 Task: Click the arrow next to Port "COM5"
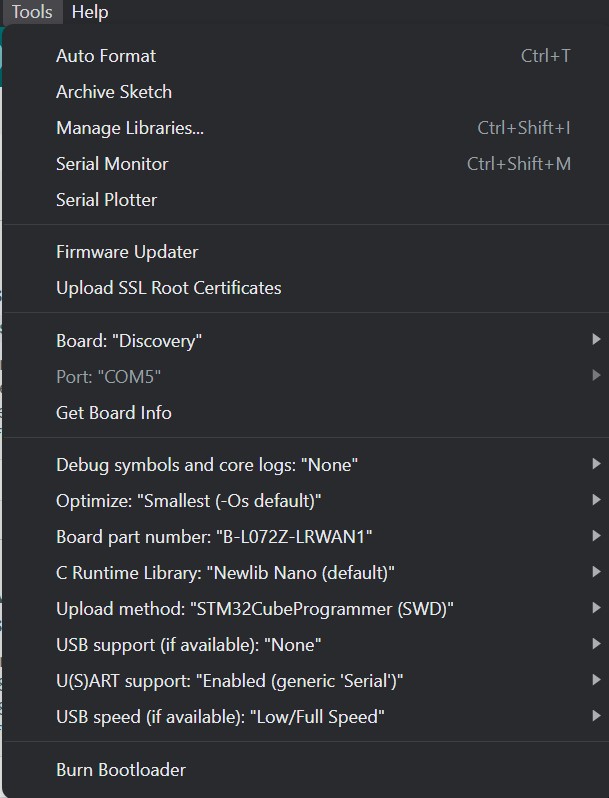pos(596,376)
